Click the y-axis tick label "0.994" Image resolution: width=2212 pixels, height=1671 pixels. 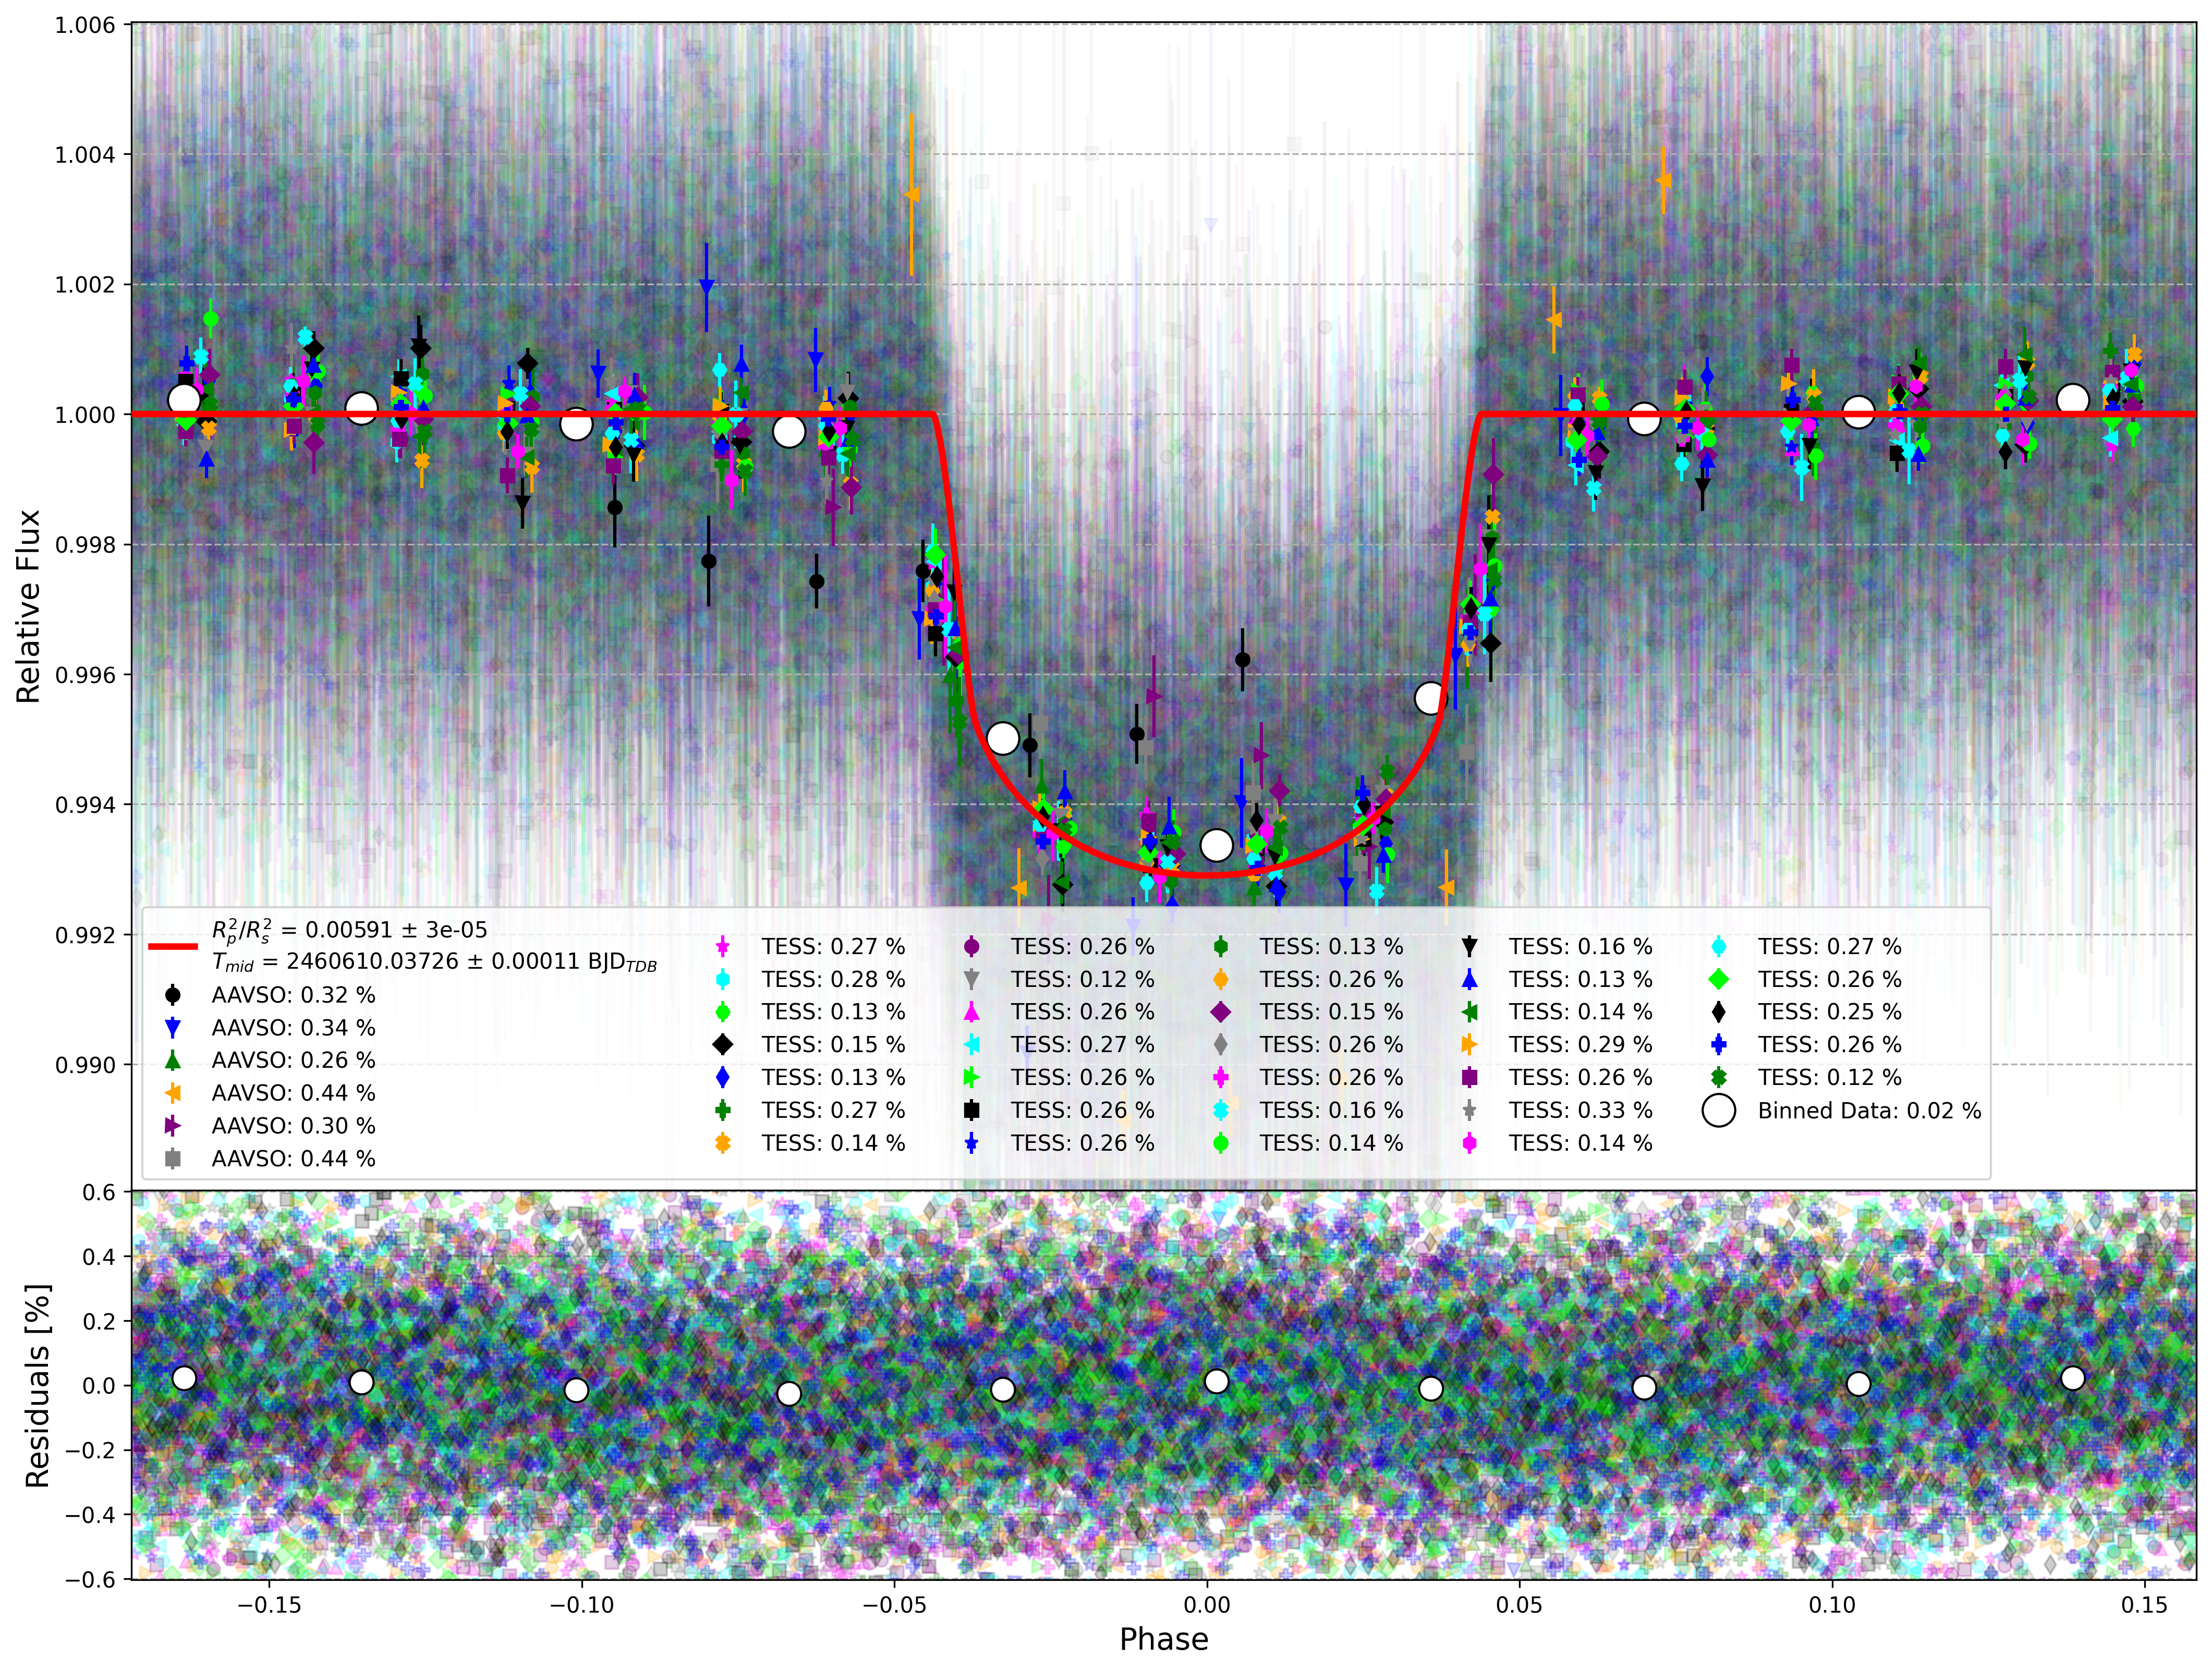85,805
